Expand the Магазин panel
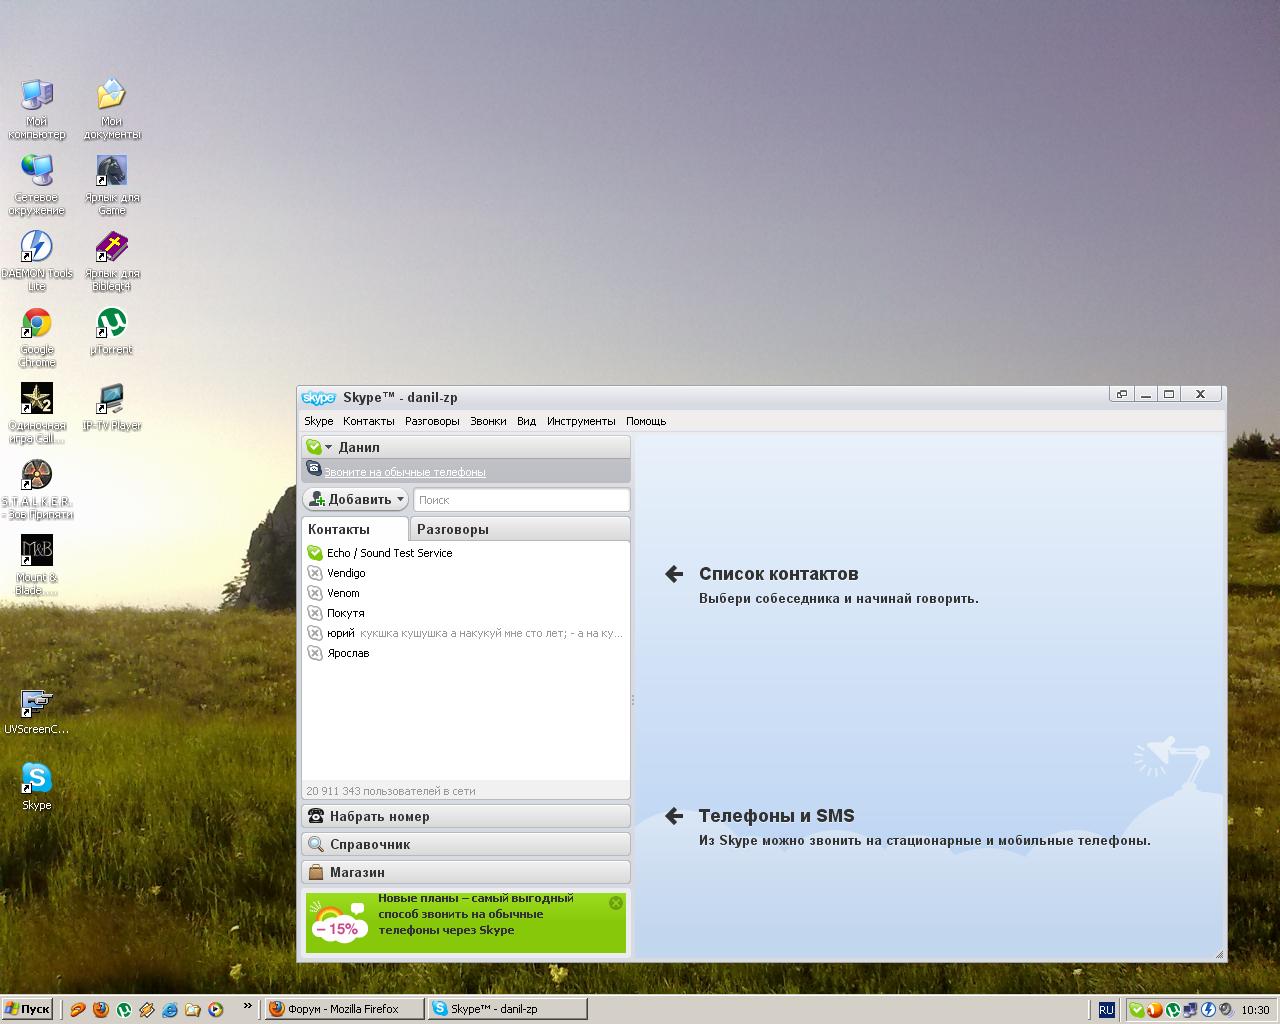This screenshot has width=1280, height=1024. [466, 872]
